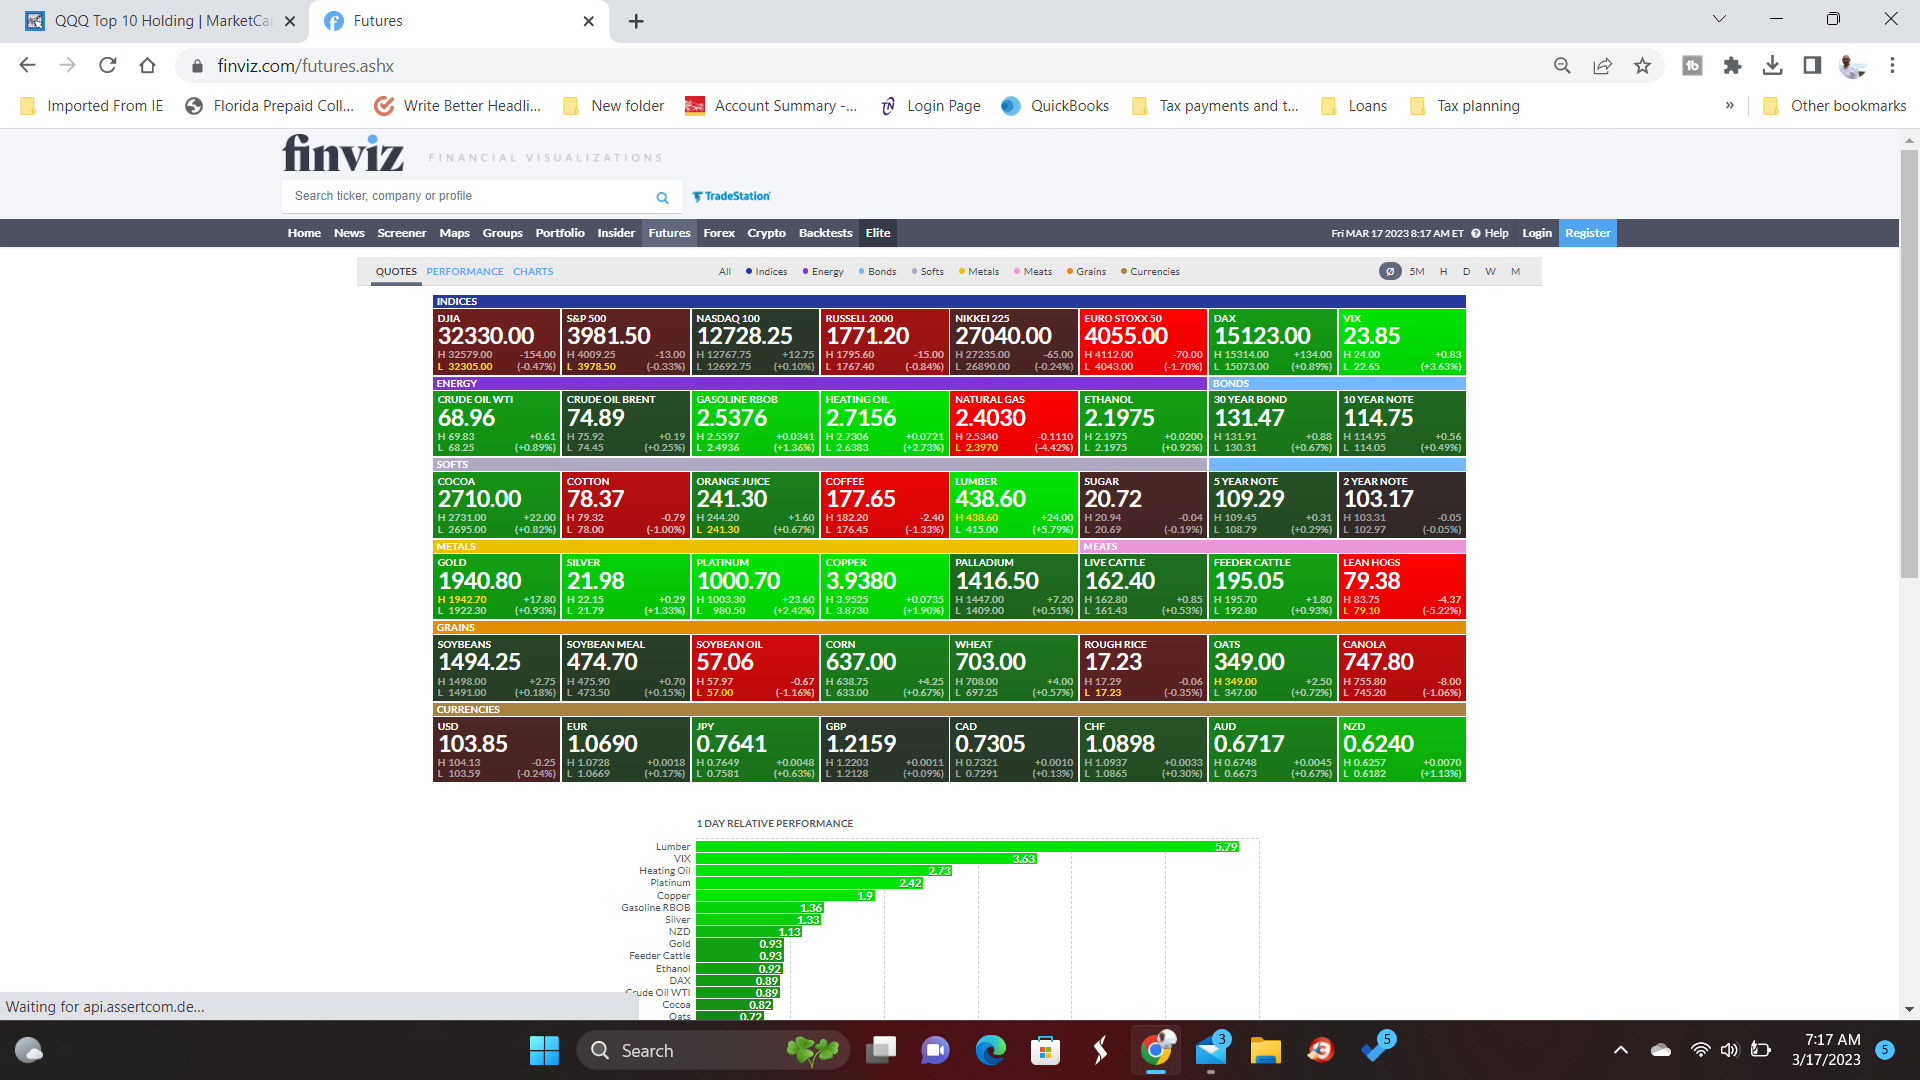Screen dimensions: 1920x1080
Task: Bookmark this page with the star icon
Action: pos(1642,65)
